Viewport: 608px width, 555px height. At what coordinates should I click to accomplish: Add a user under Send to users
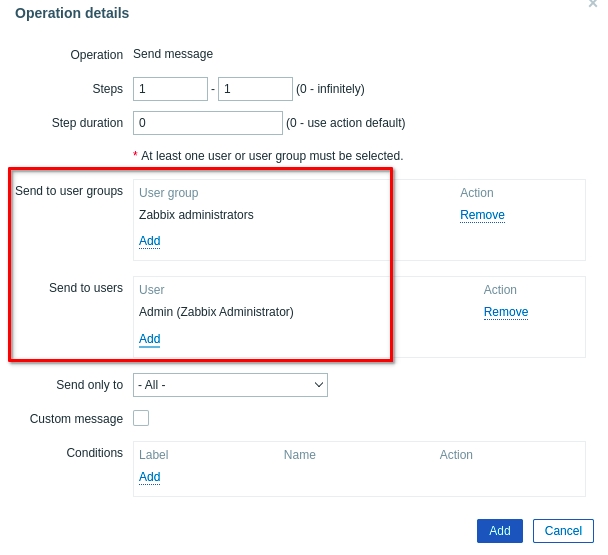click(149, 339)
